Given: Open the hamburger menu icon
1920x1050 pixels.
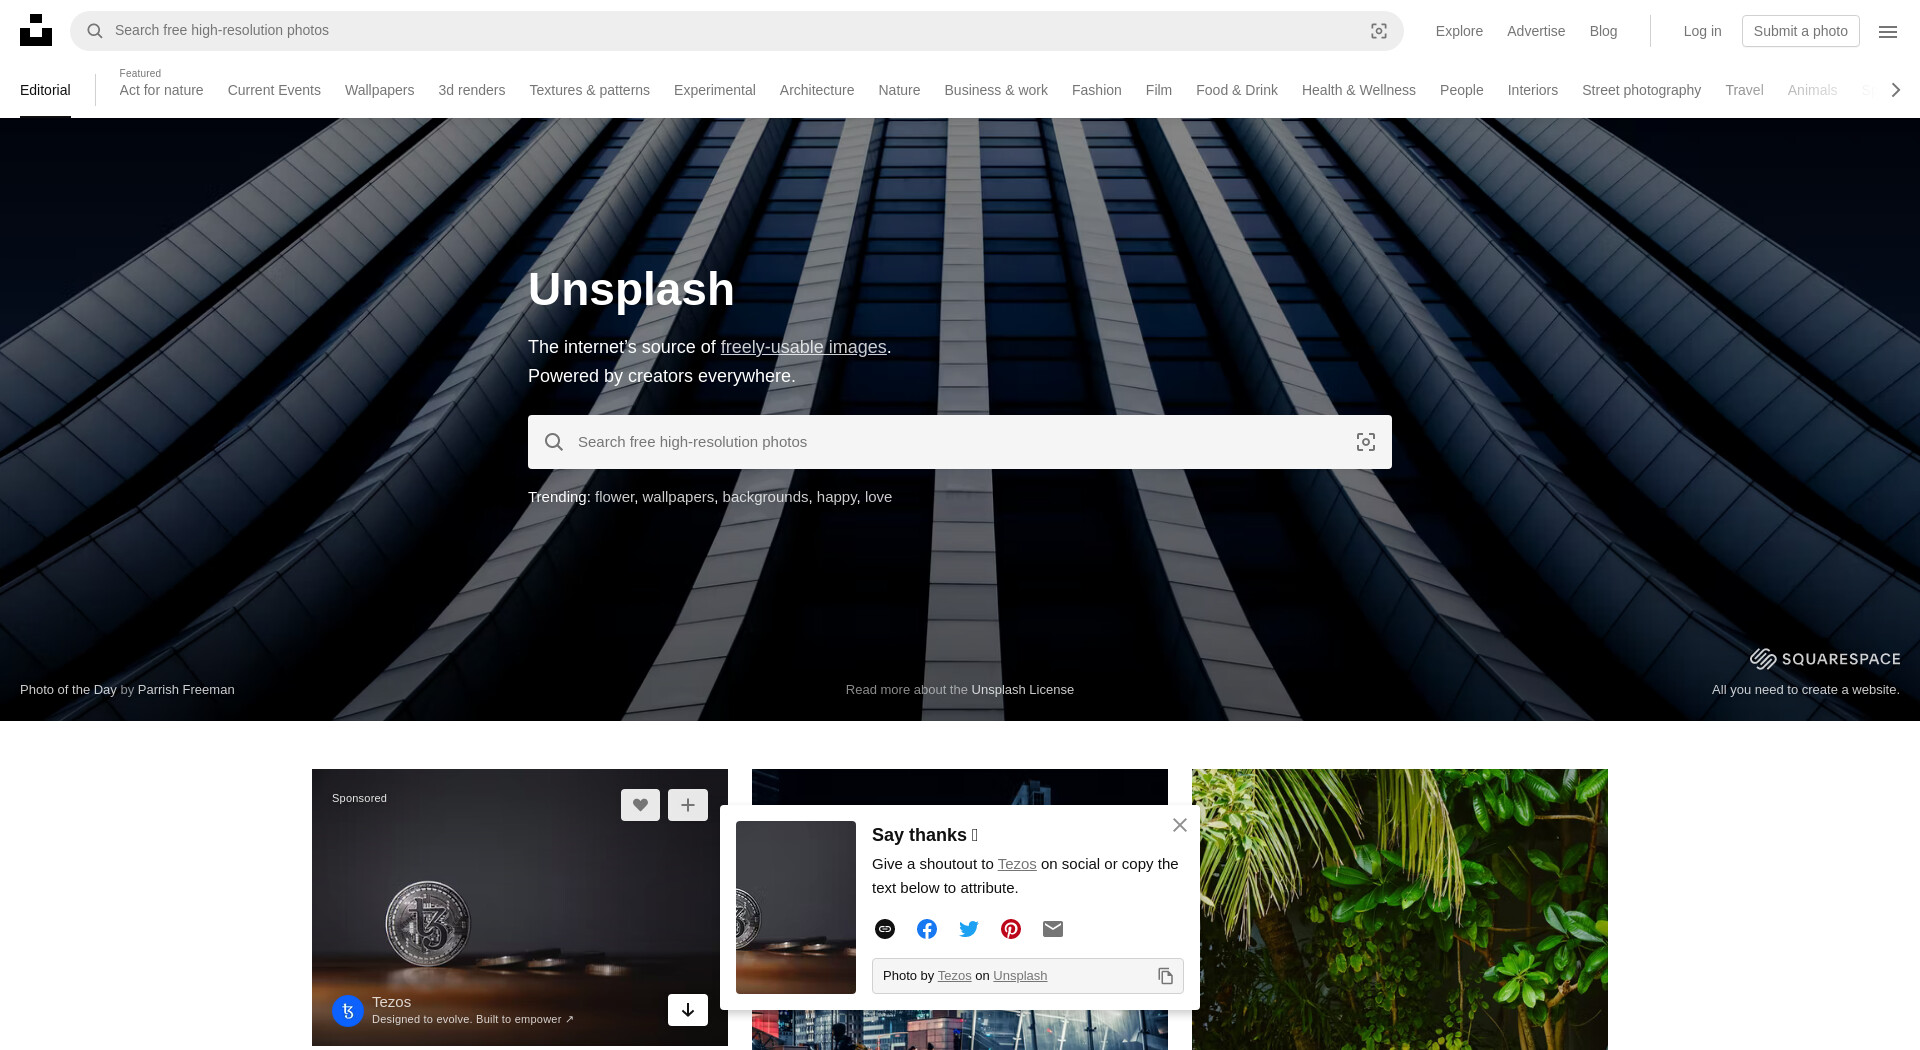Looking at the screenshot, I should point(1888,31).
